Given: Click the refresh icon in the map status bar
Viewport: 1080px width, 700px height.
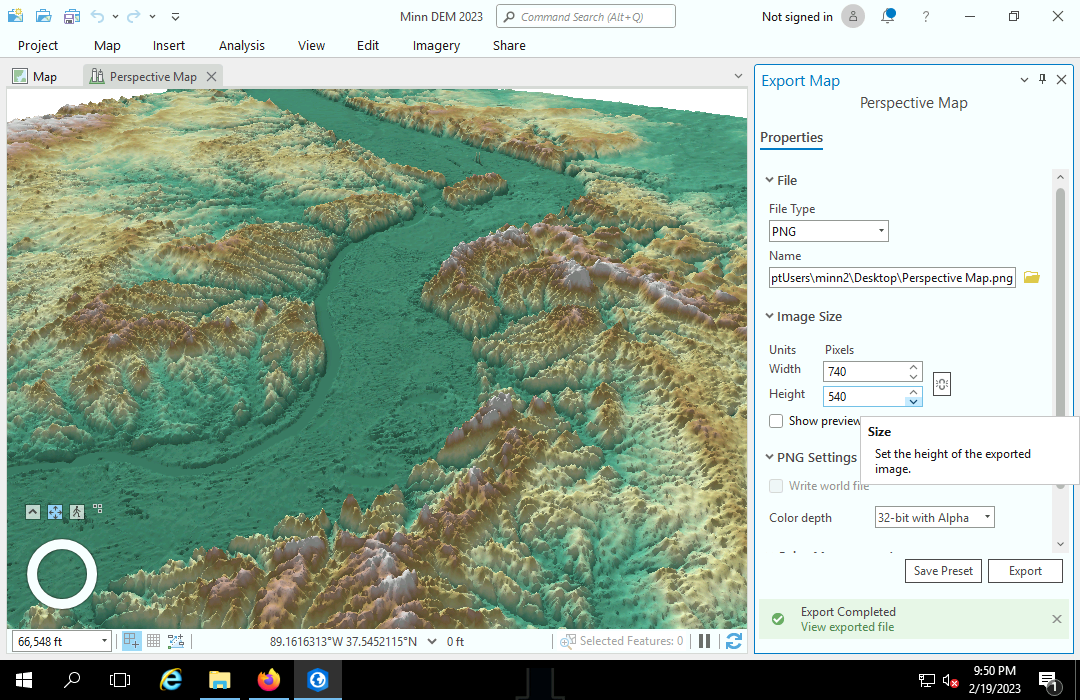Looking at the screenshot, I should click(x=734, y=641).
